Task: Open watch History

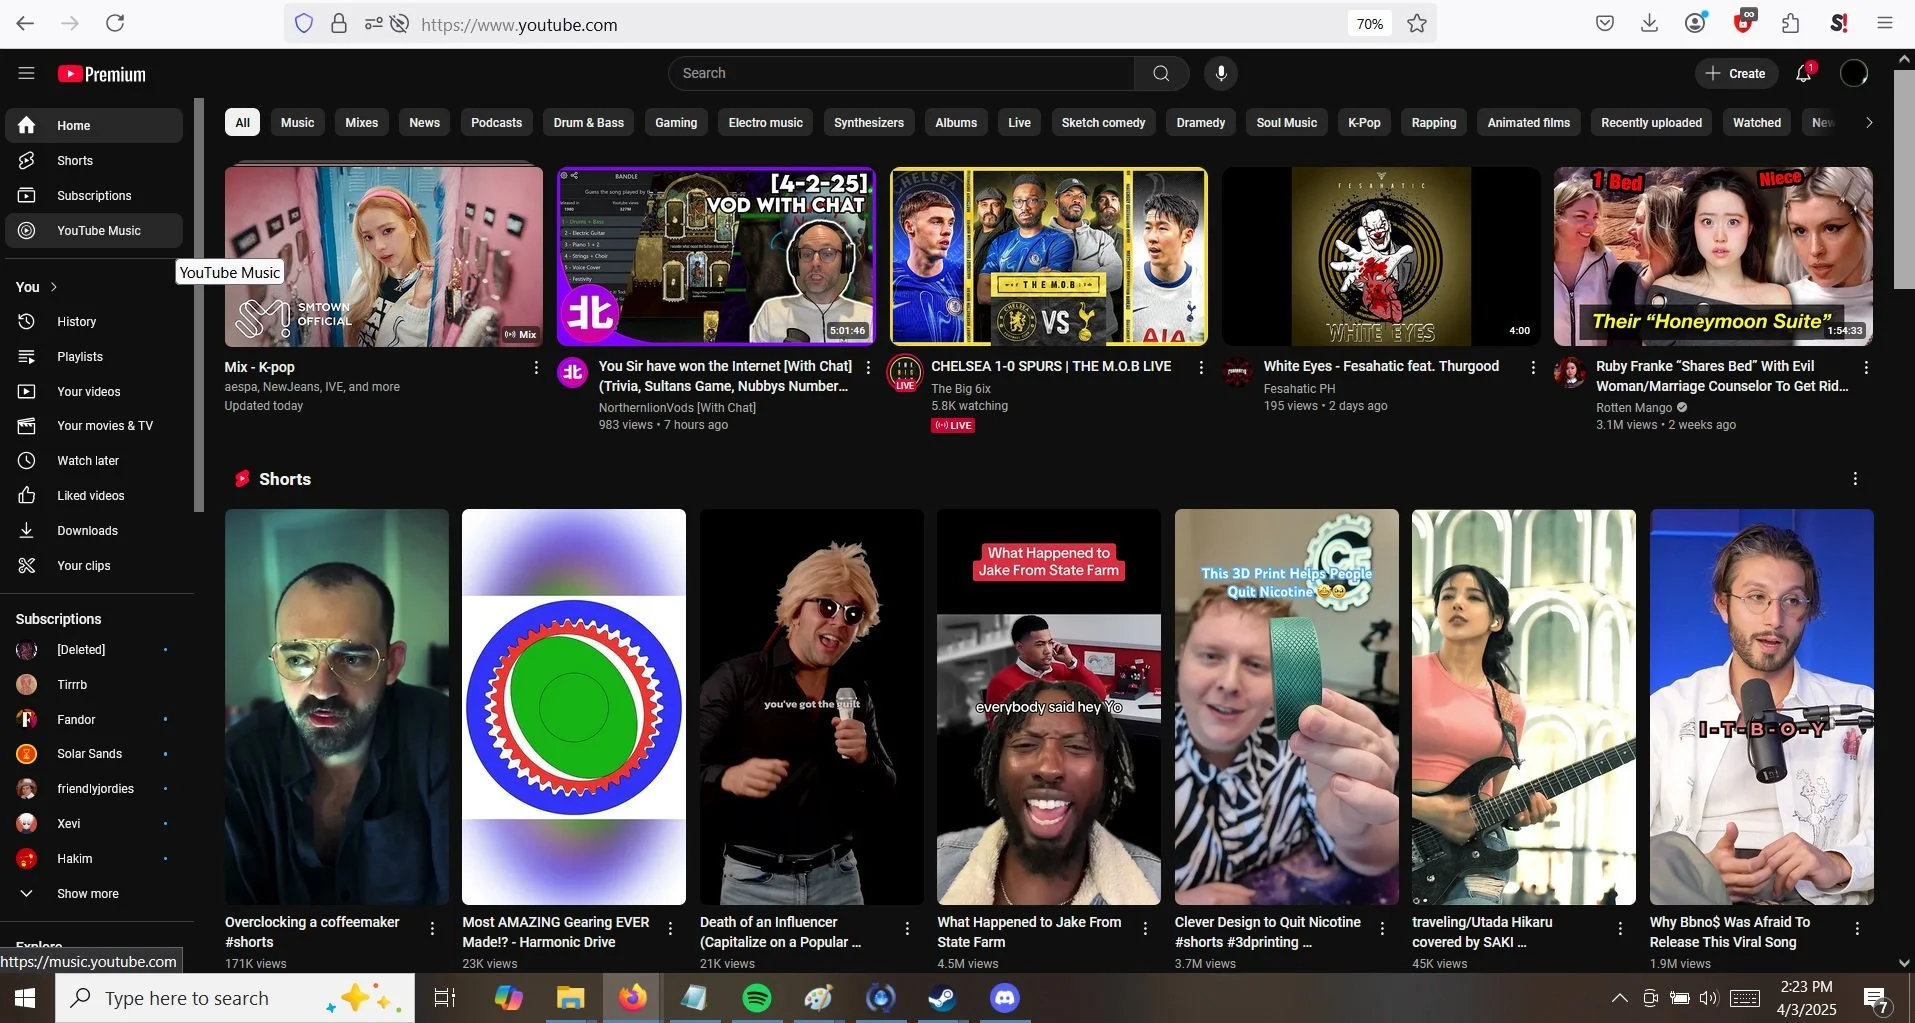Action: click(x=94, y=321)
